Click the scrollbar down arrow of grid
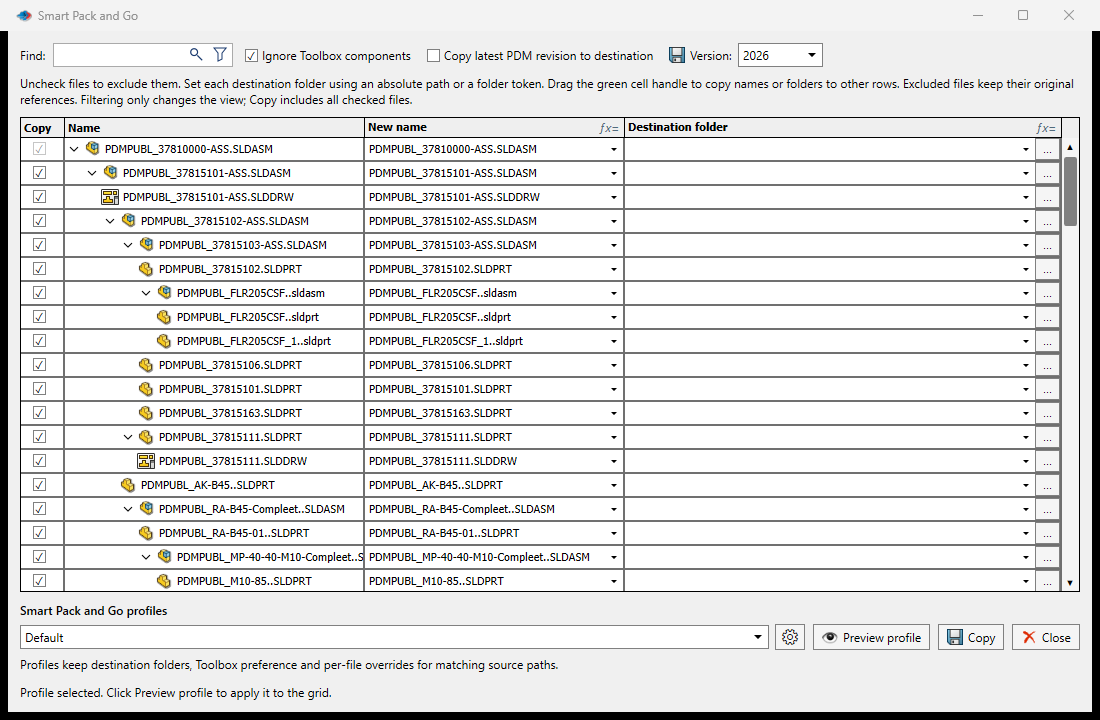1100x720 pixels. pos(1070,582)
